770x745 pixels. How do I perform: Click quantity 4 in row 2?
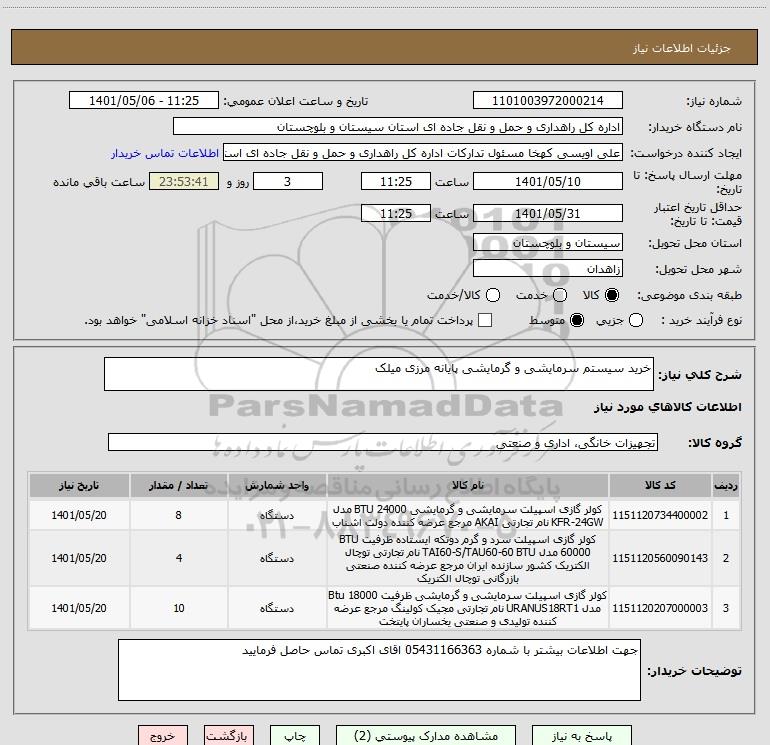(x=178, y=558)
